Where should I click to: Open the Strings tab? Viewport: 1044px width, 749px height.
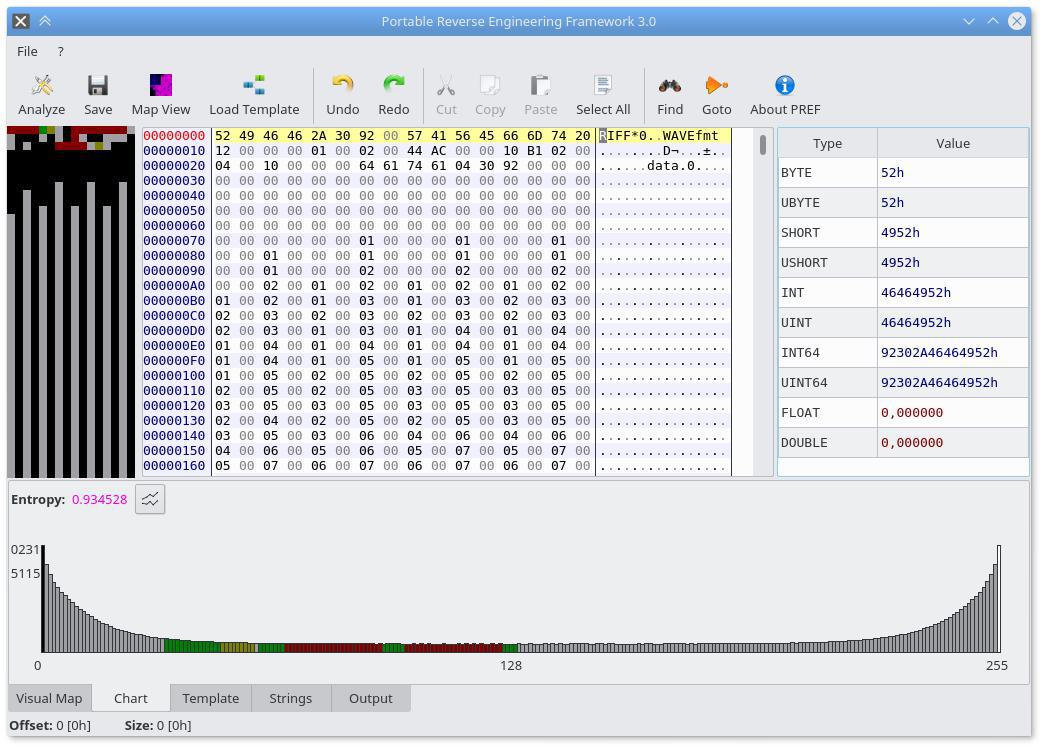290,698
